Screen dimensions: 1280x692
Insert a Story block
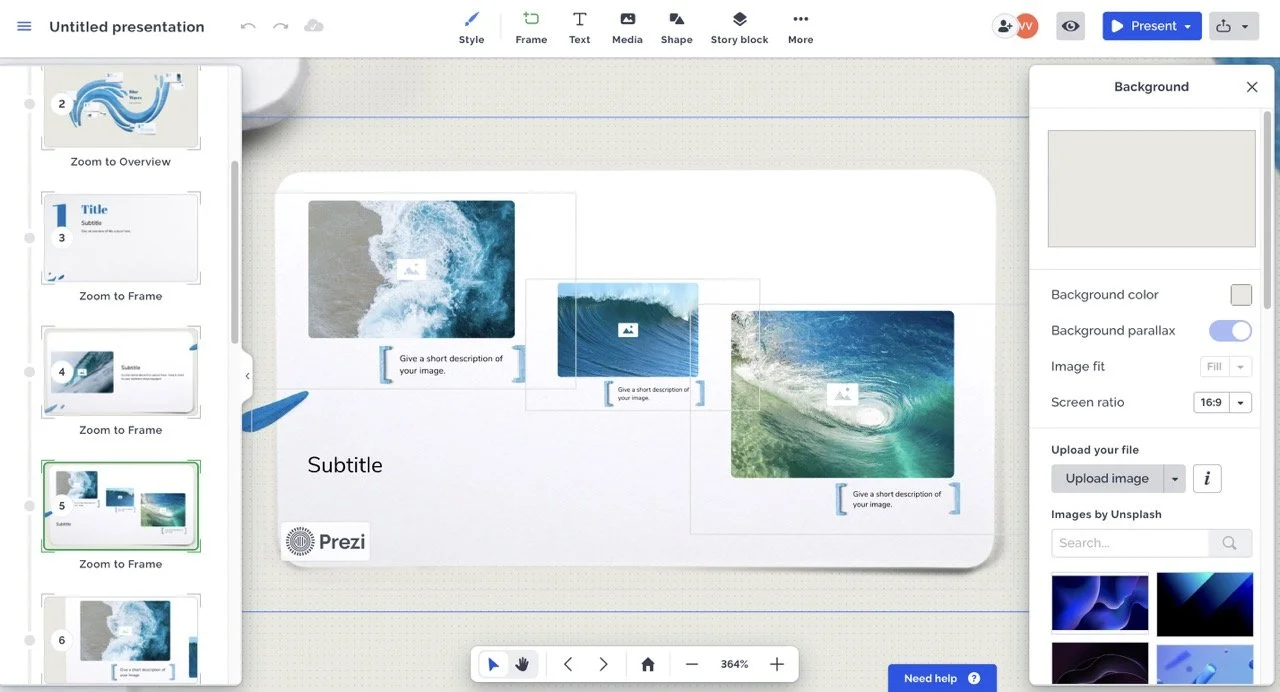(x=739, y=25)
